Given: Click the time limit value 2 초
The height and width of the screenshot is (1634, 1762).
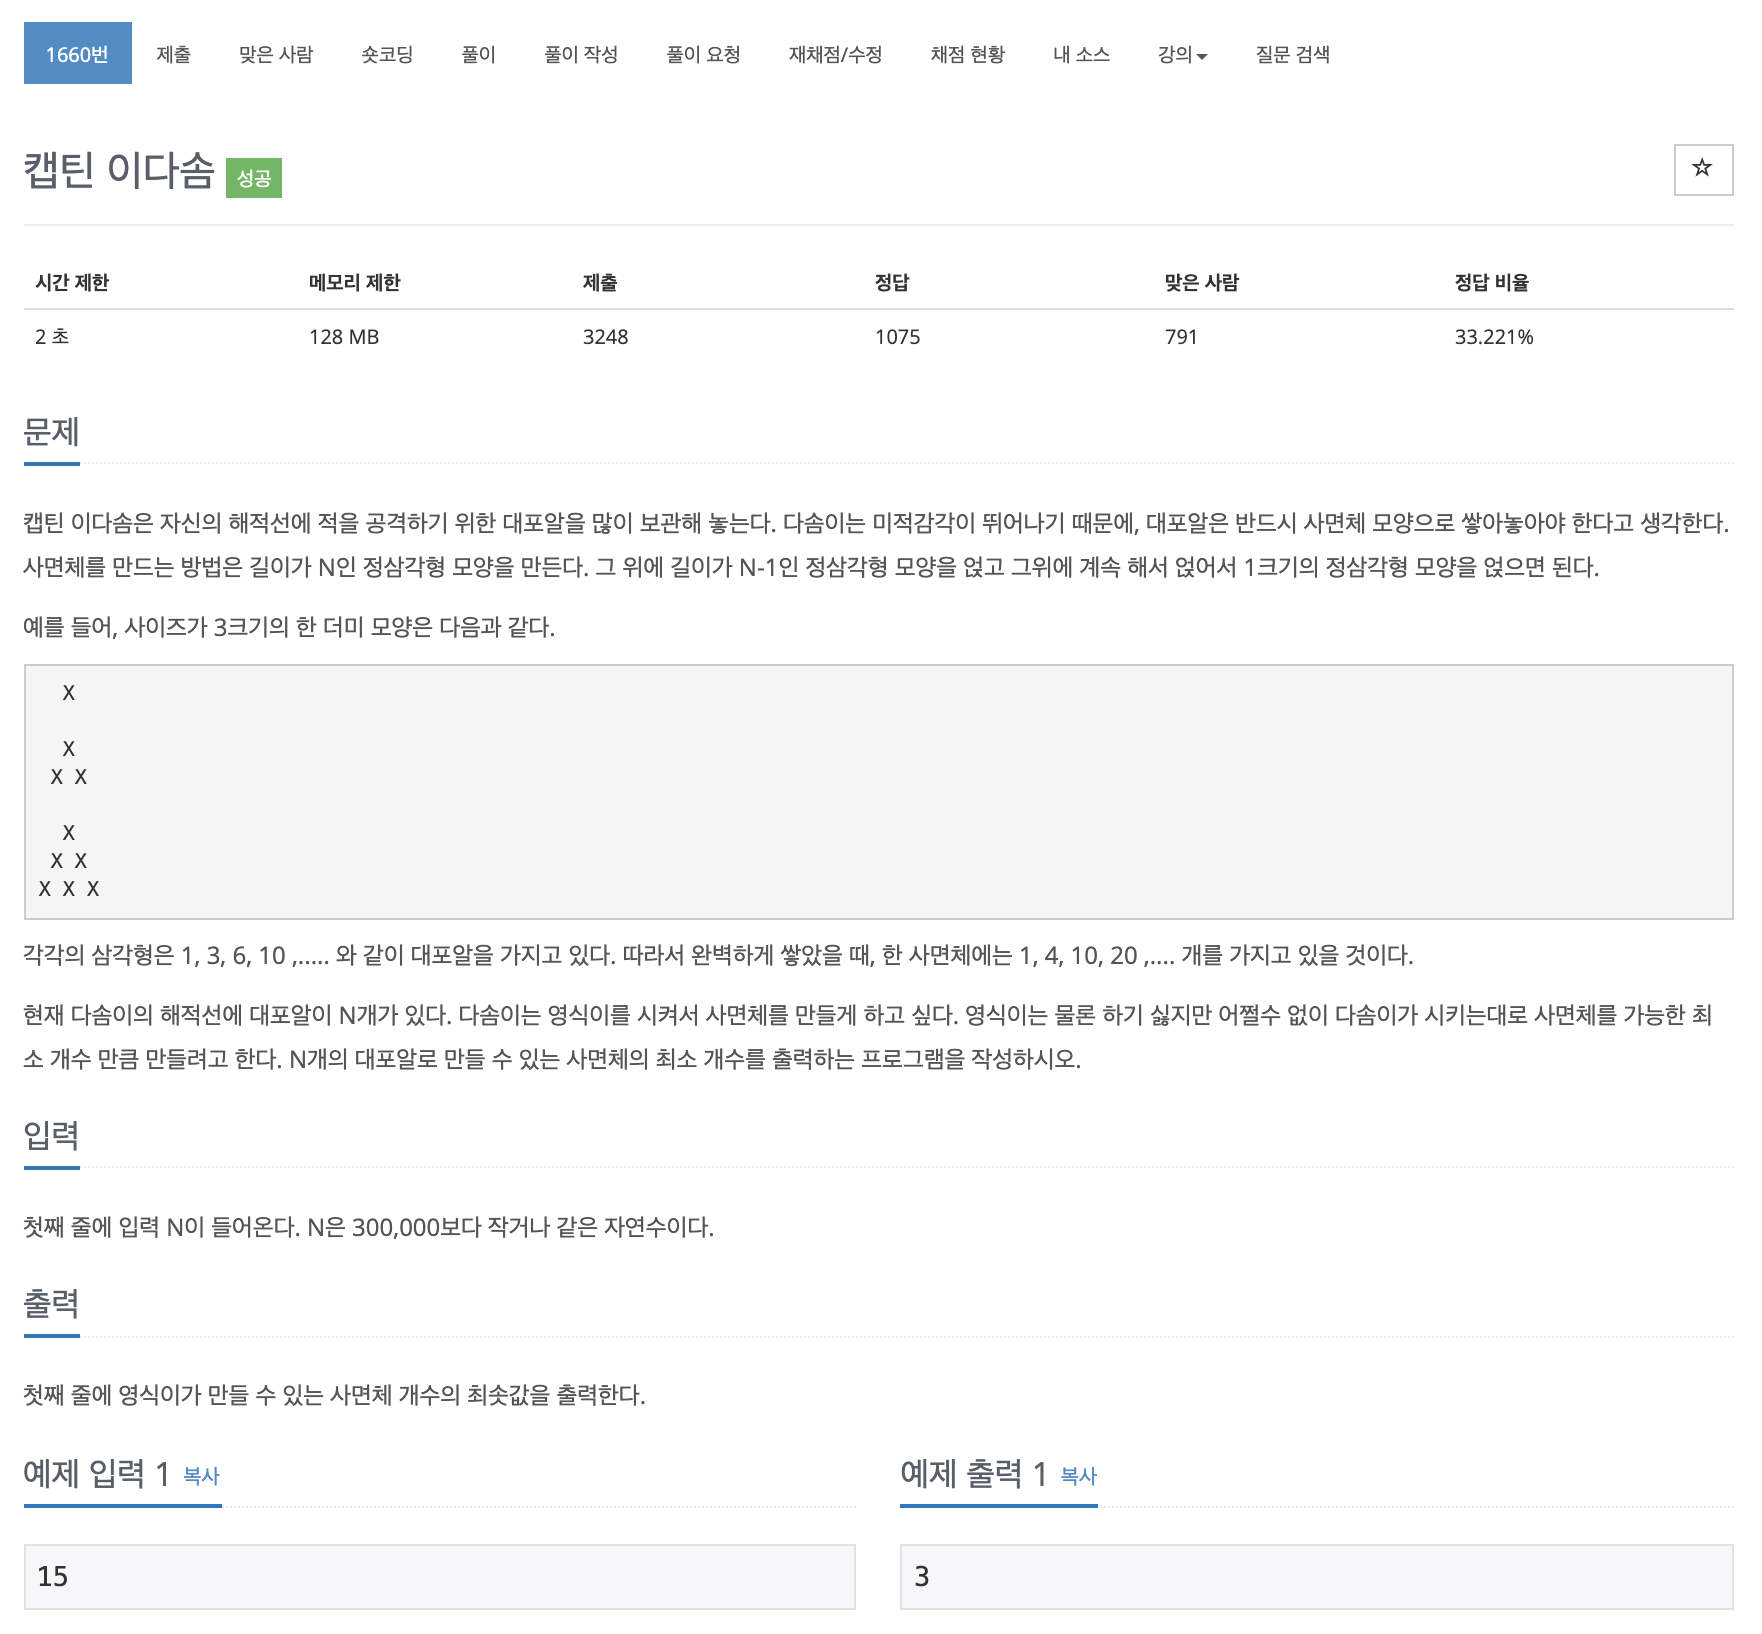Looking at the screenshot, I should point(52,337).
